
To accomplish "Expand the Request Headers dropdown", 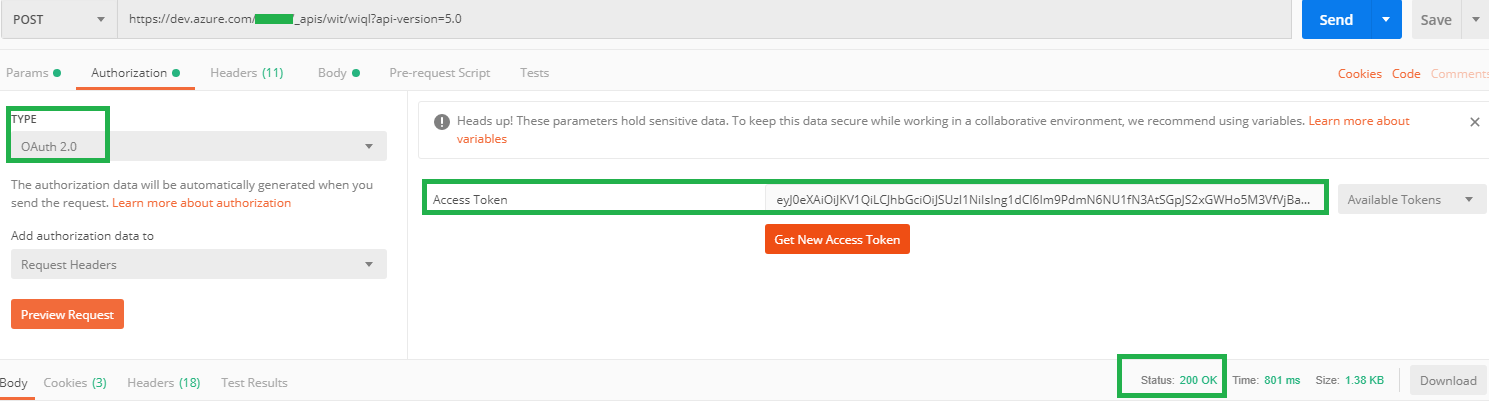I will [x=198, y=265].
